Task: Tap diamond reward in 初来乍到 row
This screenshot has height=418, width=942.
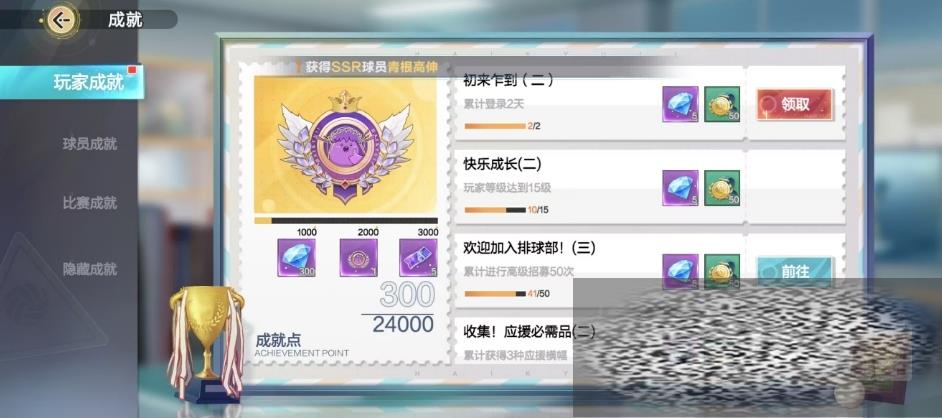Action: pyautogui.click(x=681, y=104)
